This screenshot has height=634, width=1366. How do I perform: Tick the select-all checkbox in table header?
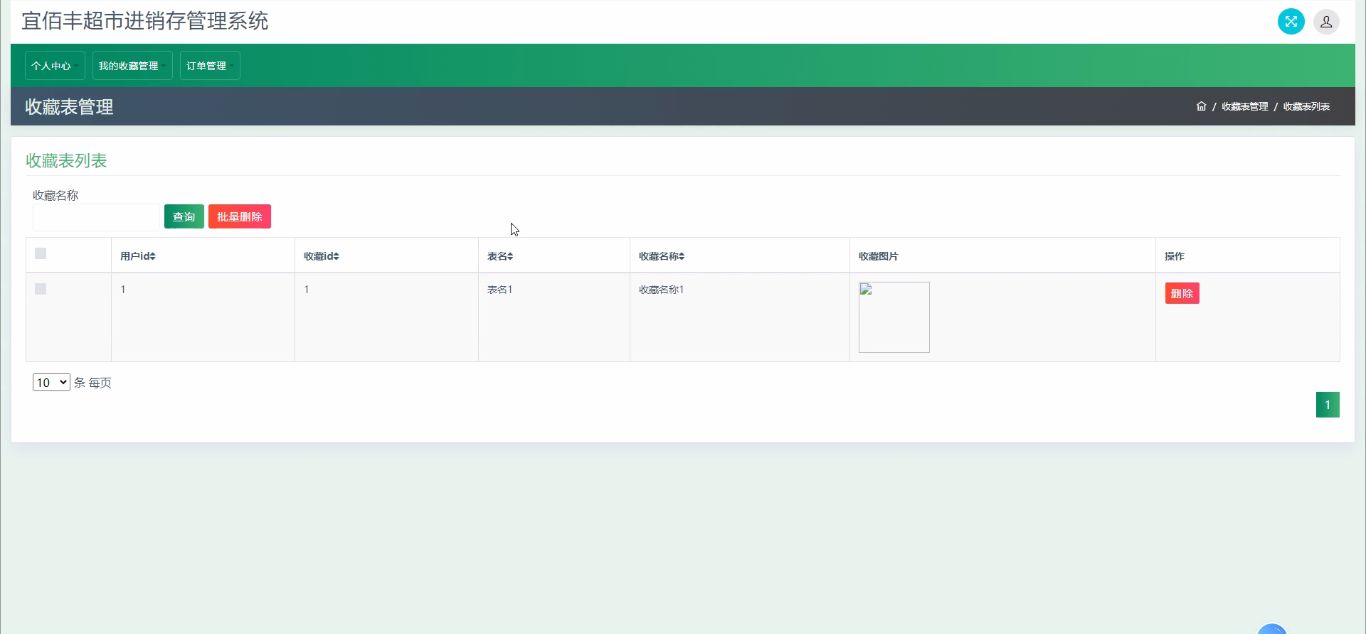coord(41,254)
